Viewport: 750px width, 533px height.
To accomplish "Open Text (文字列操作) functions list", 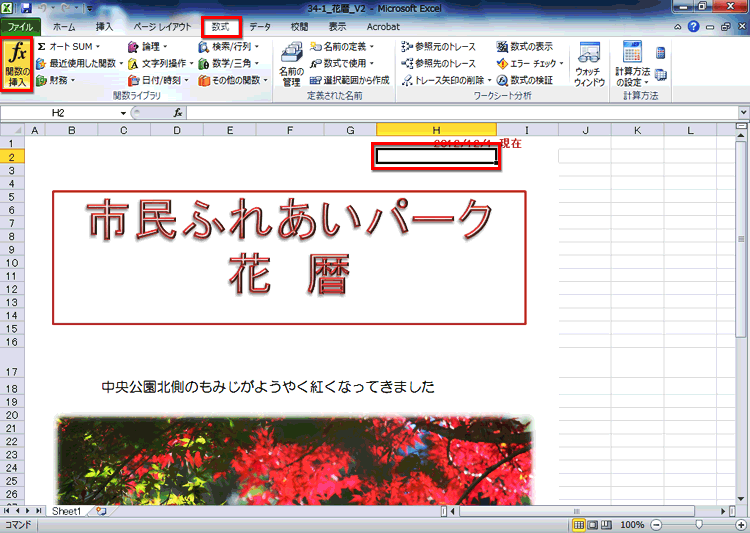I will [x=161, y=63].
